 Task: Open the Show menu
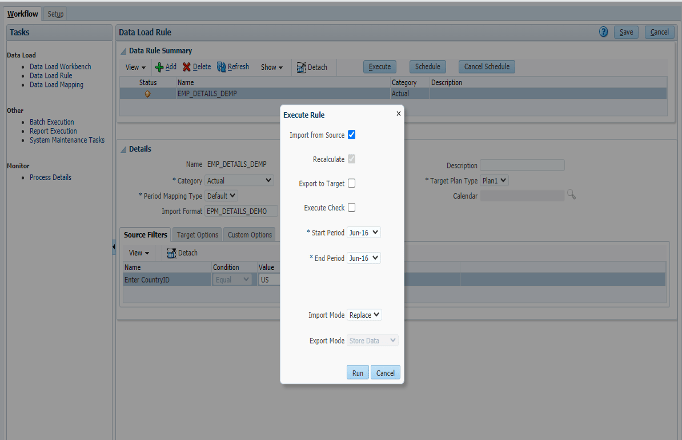point(271,67)
